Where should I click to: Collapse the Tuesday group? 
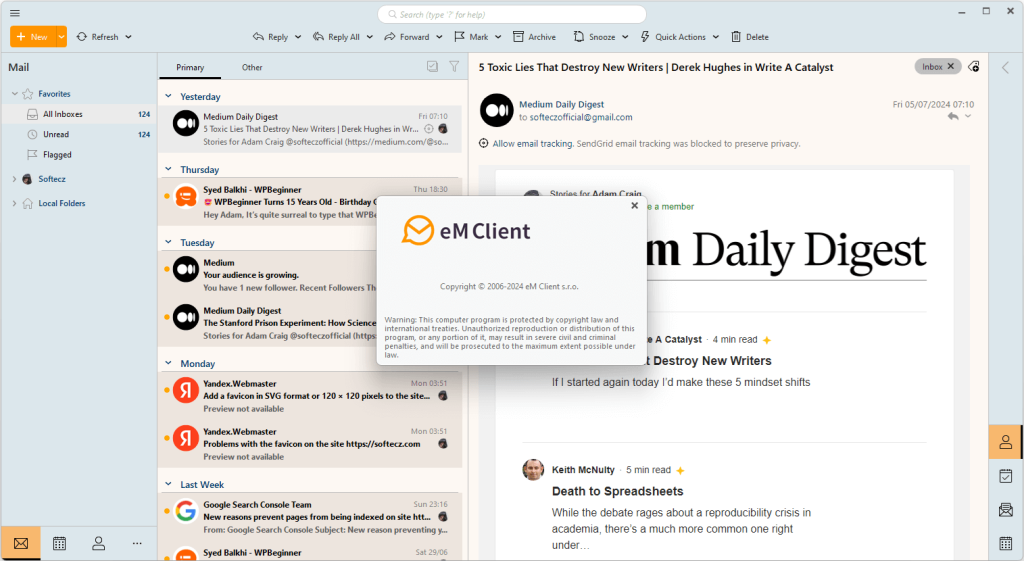(x=168, y=242)
